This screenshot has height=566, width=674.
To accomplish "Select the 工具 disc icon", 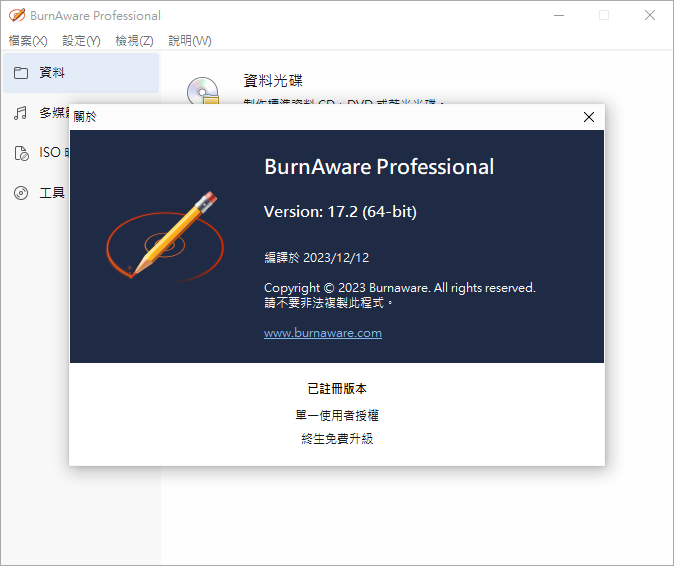I will 21,193.
